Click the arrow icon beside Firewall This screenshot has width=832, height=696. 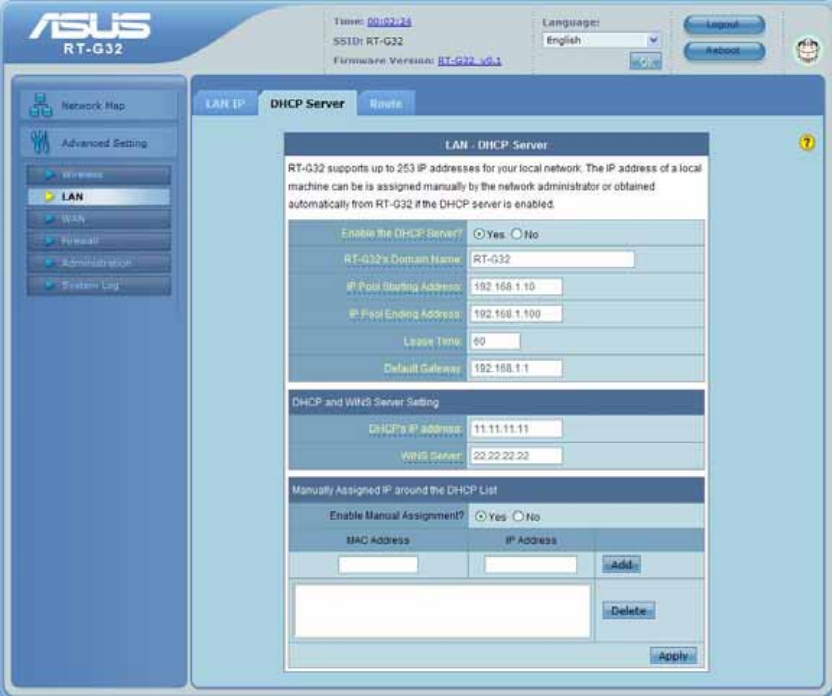tap(50, 241)
